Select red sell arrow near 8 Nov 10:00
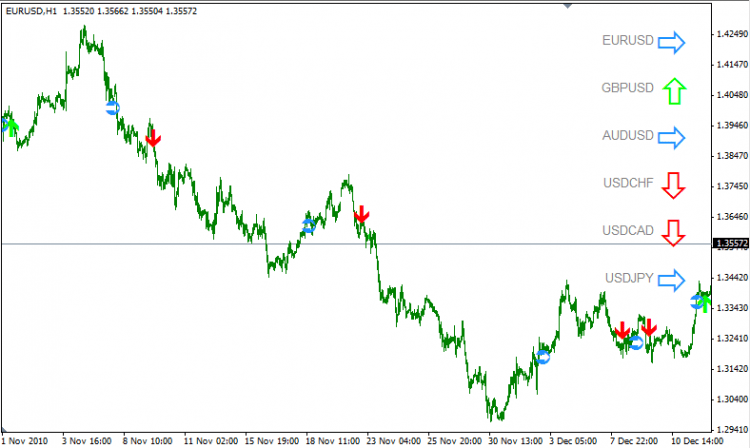Viewport: 750px width, 448px height. pyautogui.click(x=153, y=137)
